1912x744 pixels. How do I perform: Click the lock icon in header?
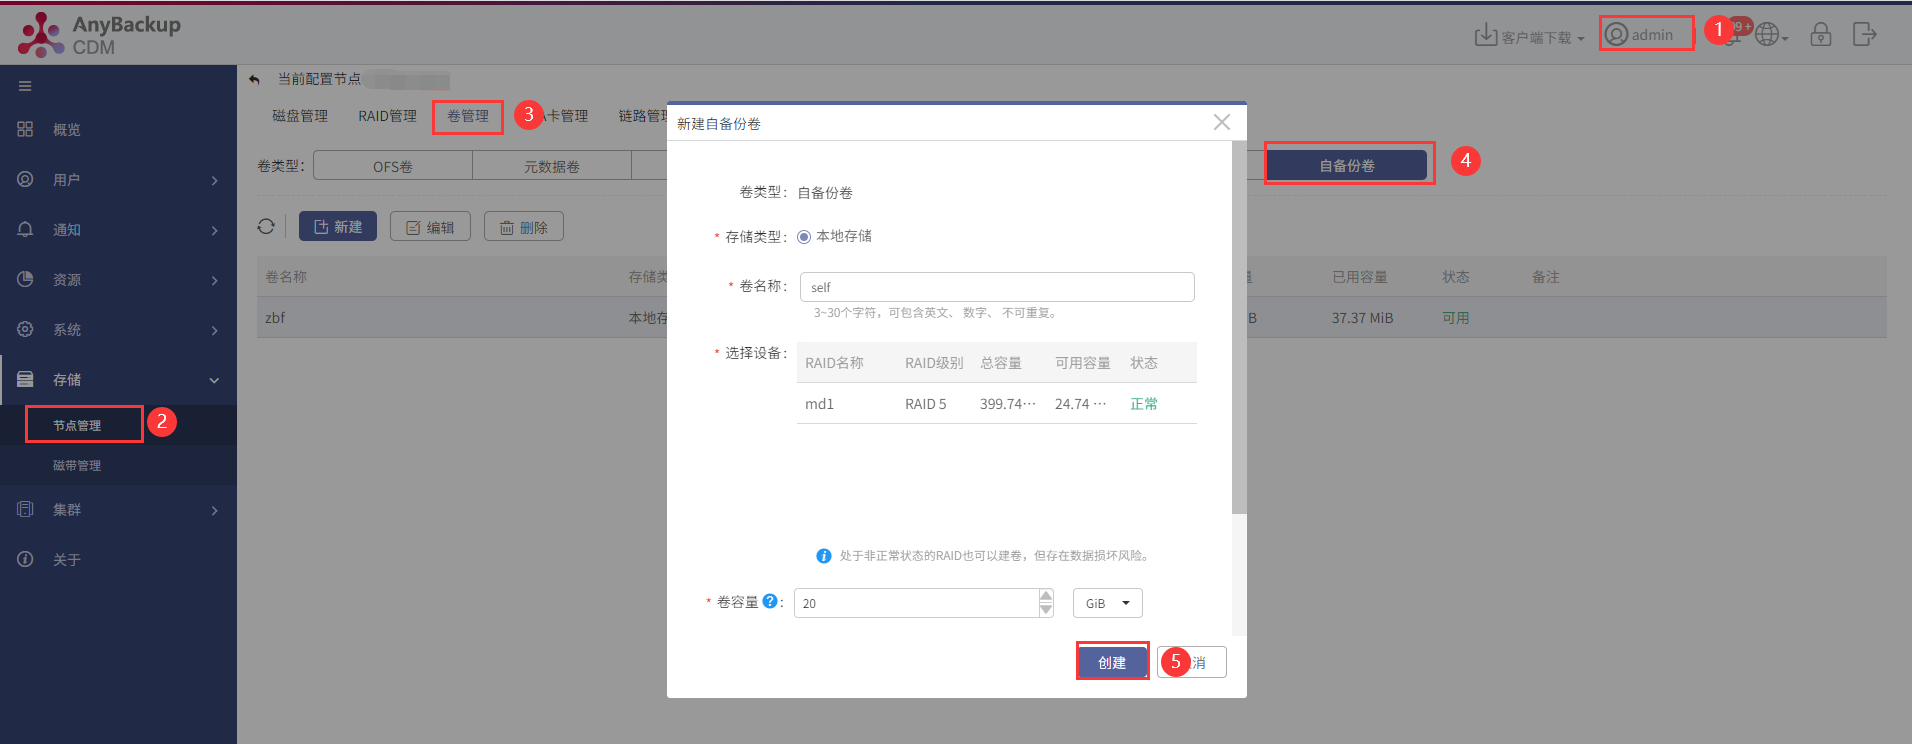(1821, 35)
